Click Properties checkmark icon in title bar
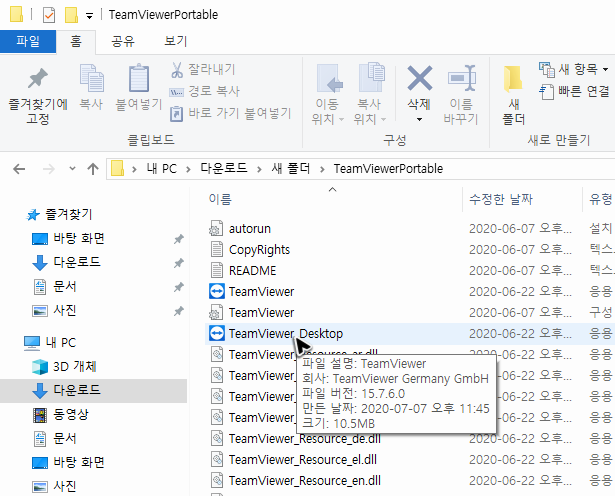 [x=49, y=15]
